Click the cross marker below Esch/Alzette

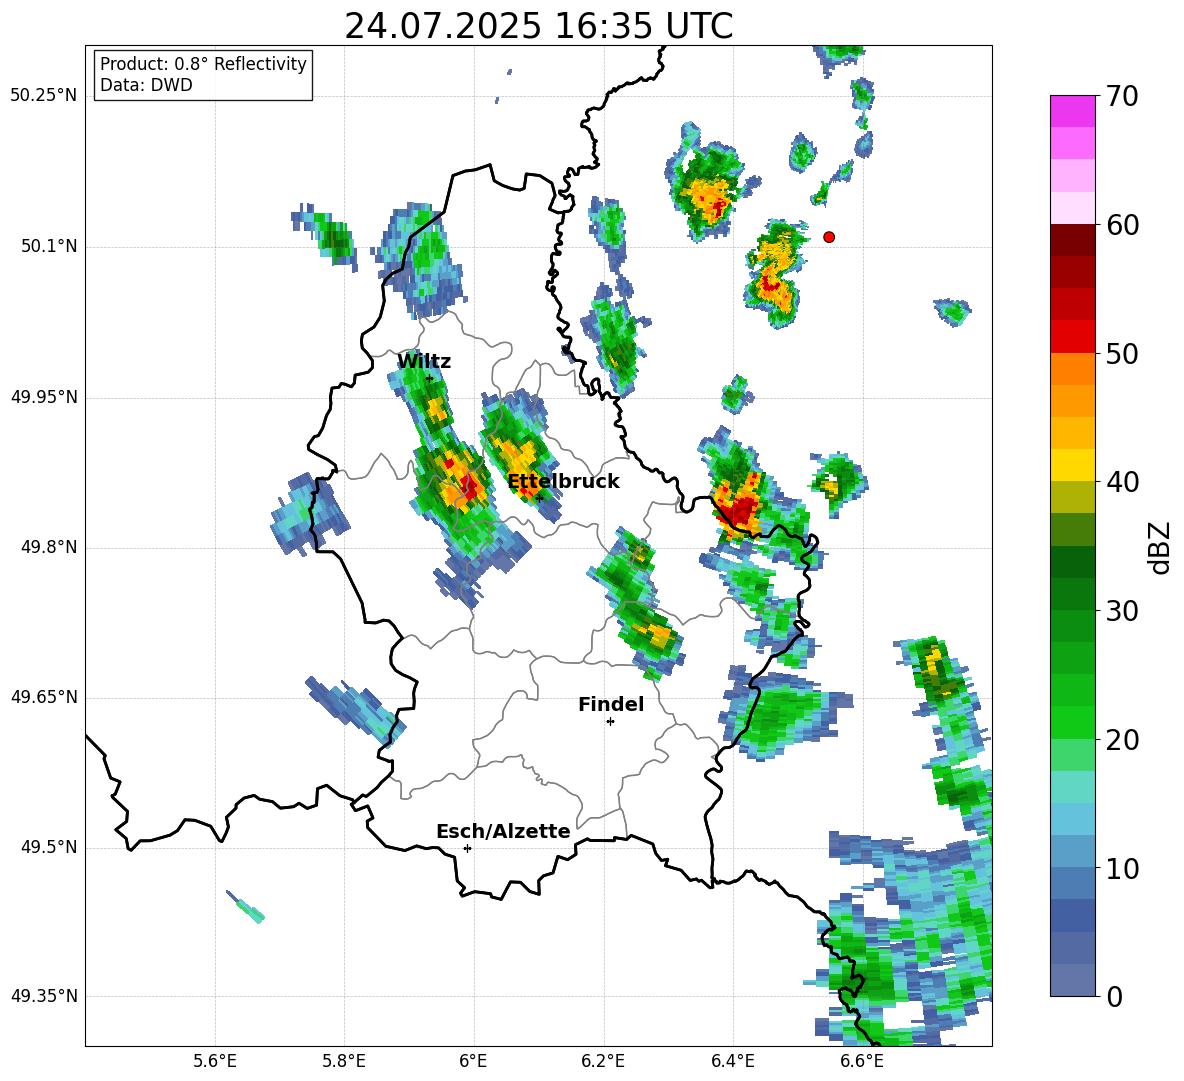(467, 848)
